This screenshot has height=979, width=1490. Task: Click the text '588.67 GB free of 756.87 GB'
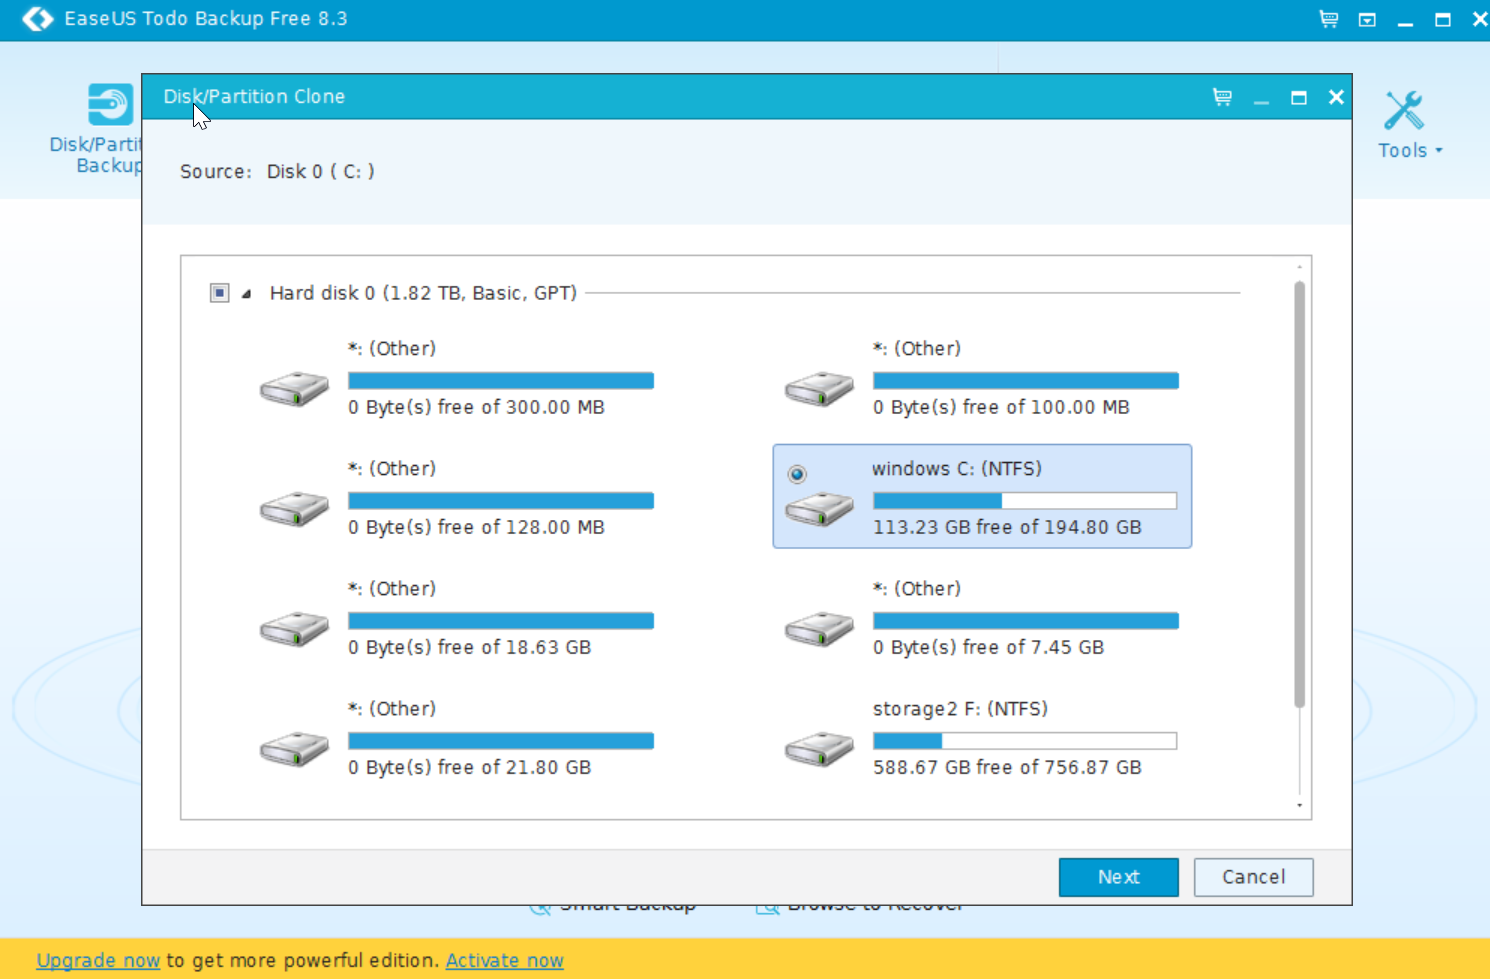point(1007,767)
